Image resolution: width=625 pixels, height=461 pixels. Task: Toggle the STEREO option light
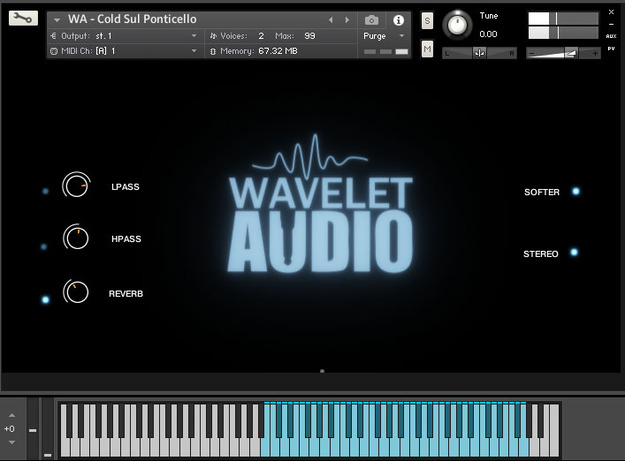coord(574,252)
